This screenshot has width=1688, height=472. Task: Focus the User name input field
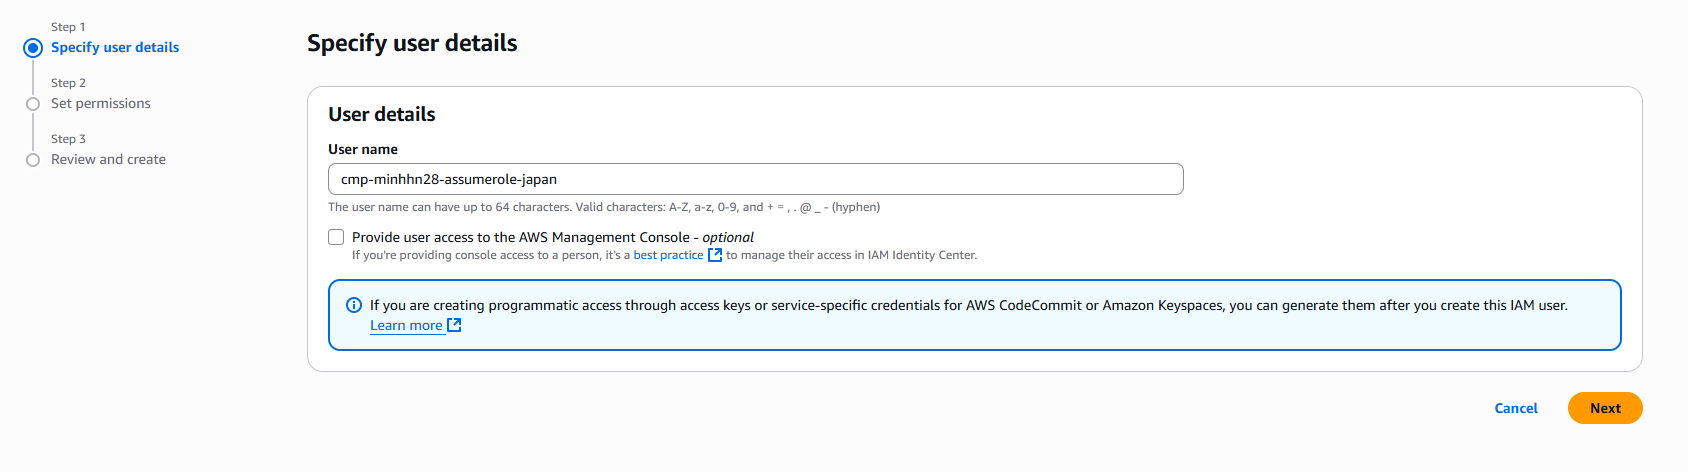click(755, 179)
